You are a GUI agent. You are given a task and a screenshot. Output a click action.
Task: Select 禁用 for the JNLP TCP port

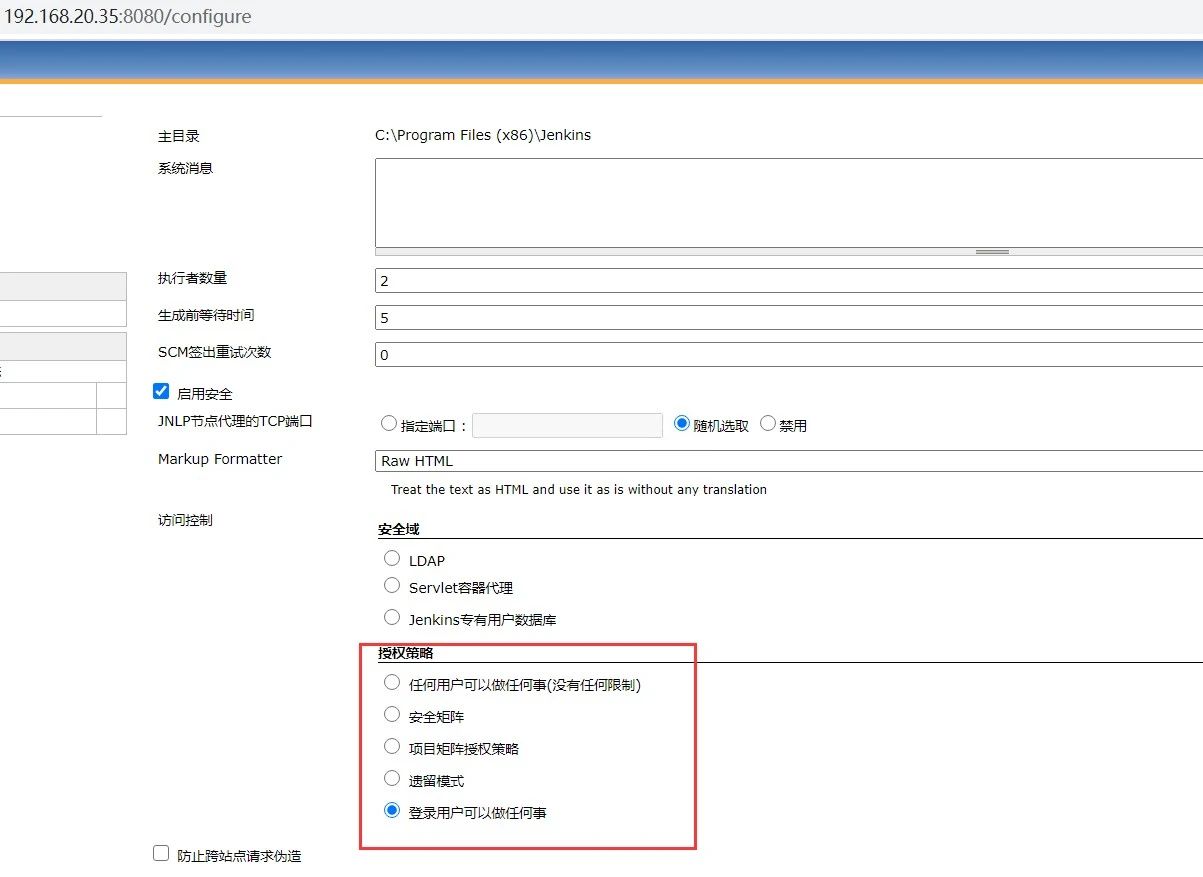[x=768, y=424]
